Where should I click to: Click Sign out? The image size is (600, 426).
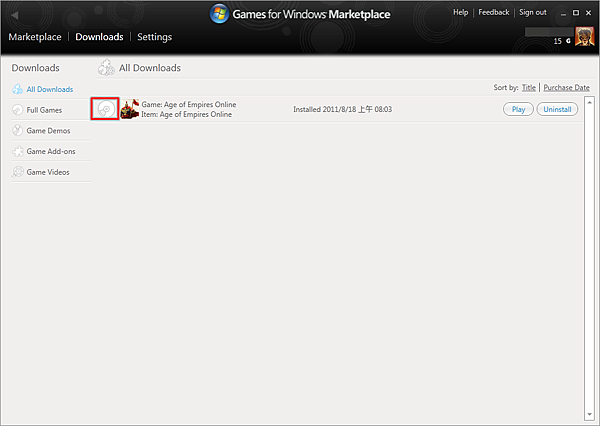click(533, 12)
